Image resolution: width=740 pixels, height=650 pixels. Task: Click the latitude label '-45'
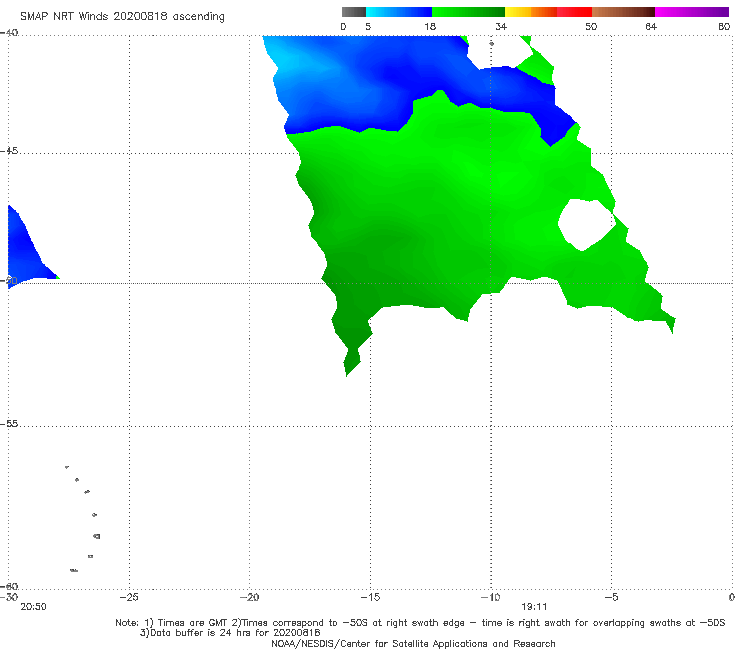click(x=9, y=151)
